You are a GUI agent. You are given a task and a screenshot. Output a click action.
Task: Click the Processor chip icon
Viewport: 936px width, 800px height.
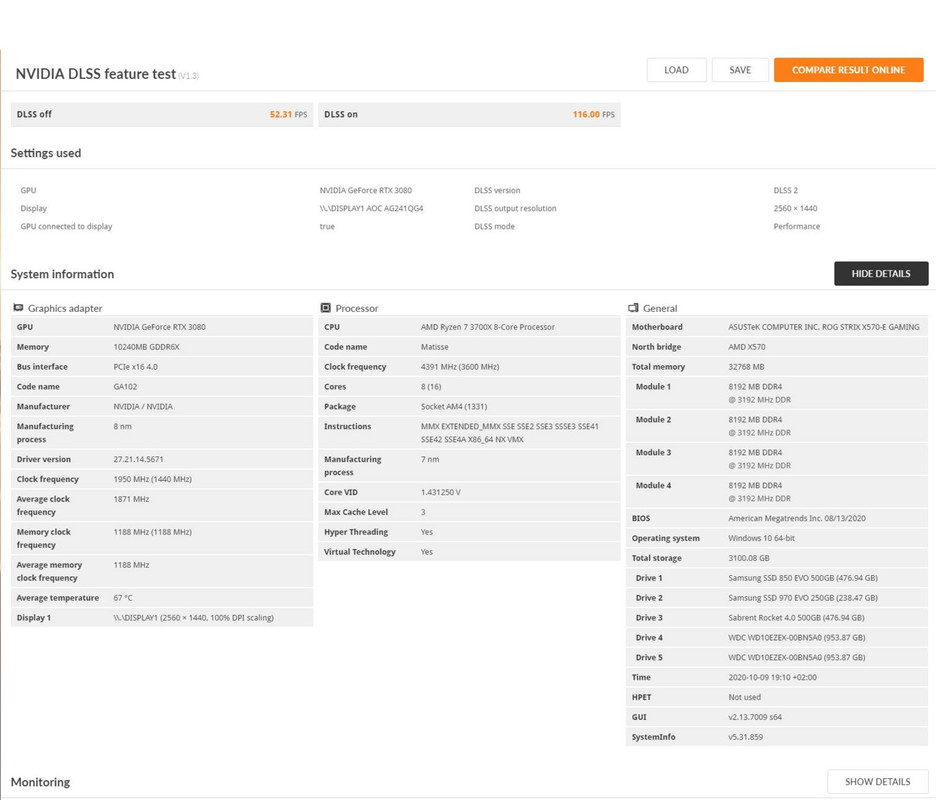[x=326, y=308]
